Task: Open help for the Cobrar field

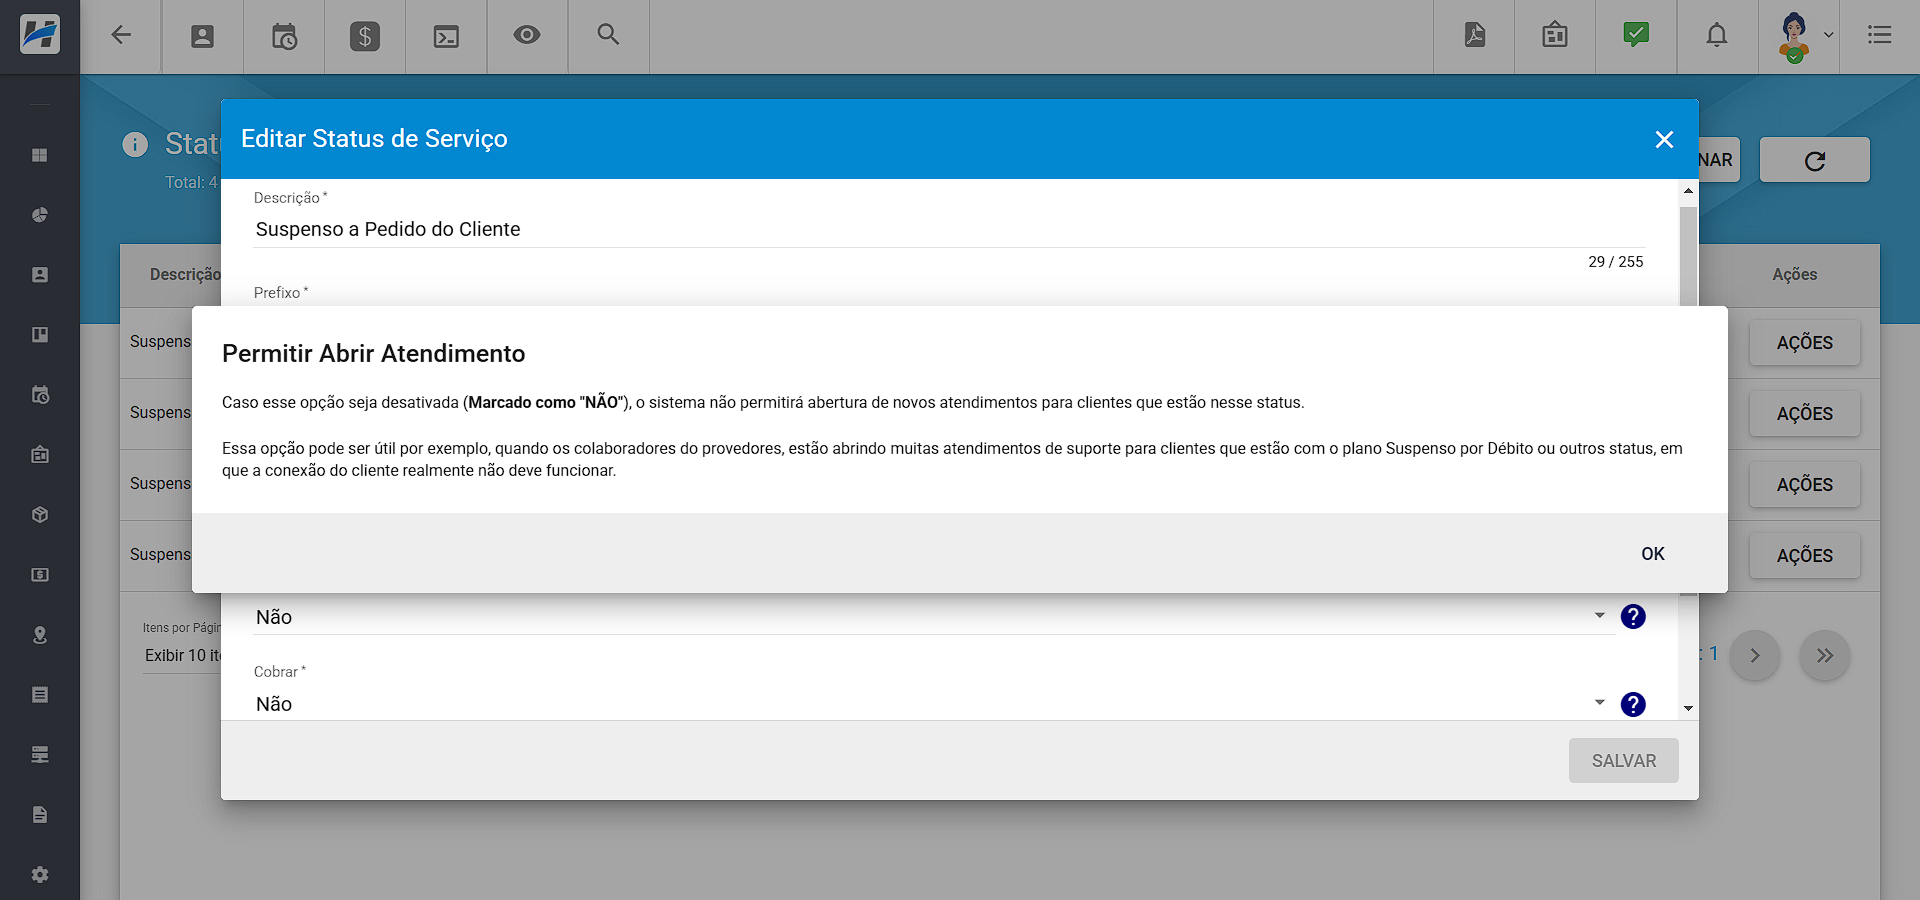Action: [x=1633, y=704]
